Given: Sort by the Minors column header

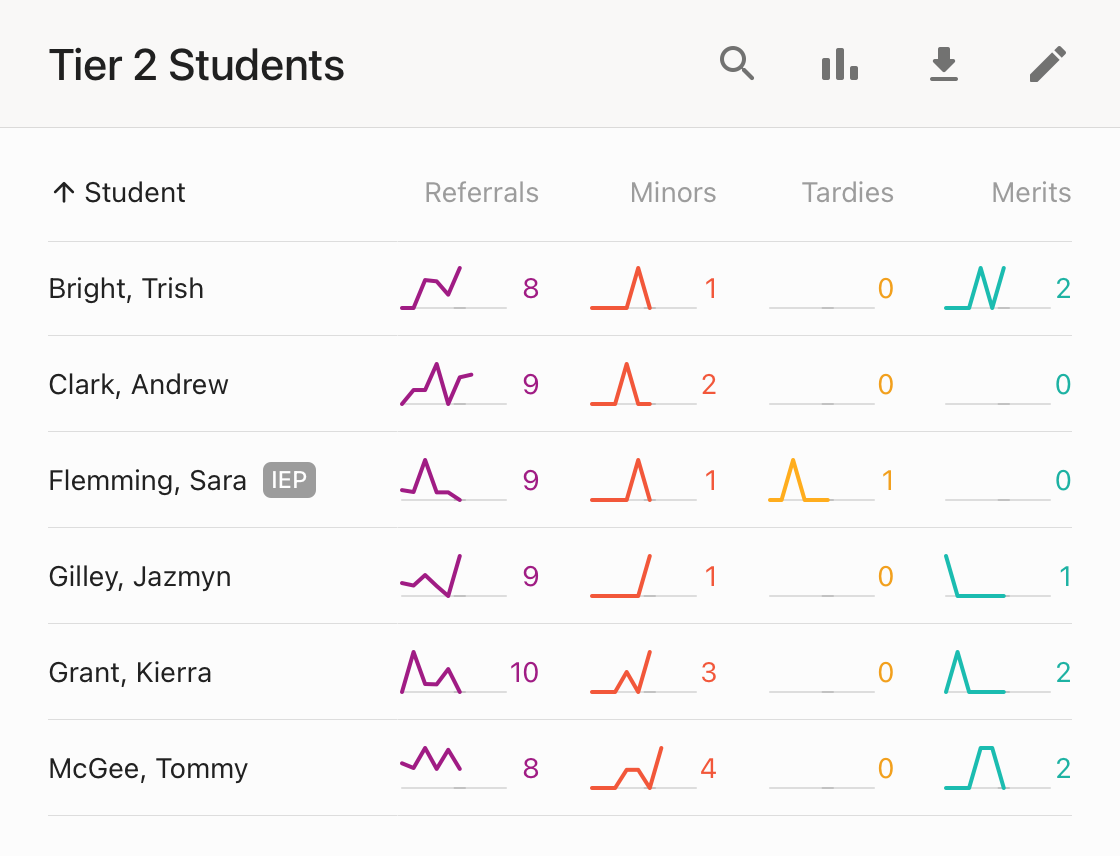Looking at the screenshot, I should tap(673, 193).
